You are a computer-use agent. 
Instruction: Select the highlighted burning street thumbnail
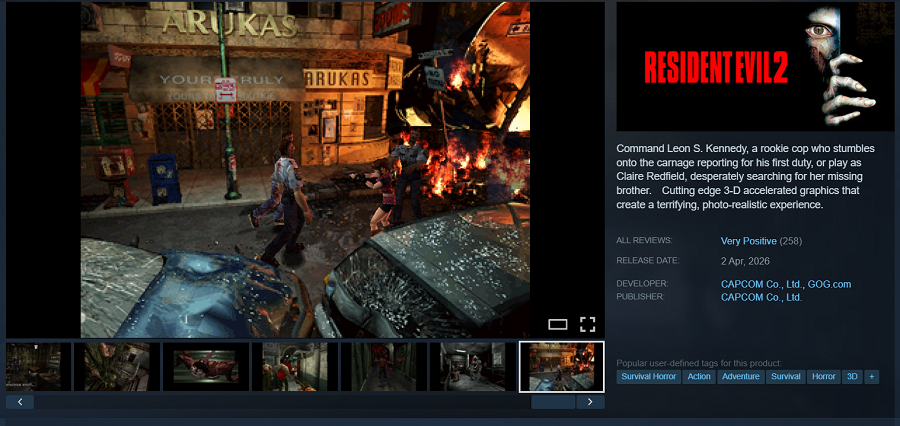[x=561, y=367]
